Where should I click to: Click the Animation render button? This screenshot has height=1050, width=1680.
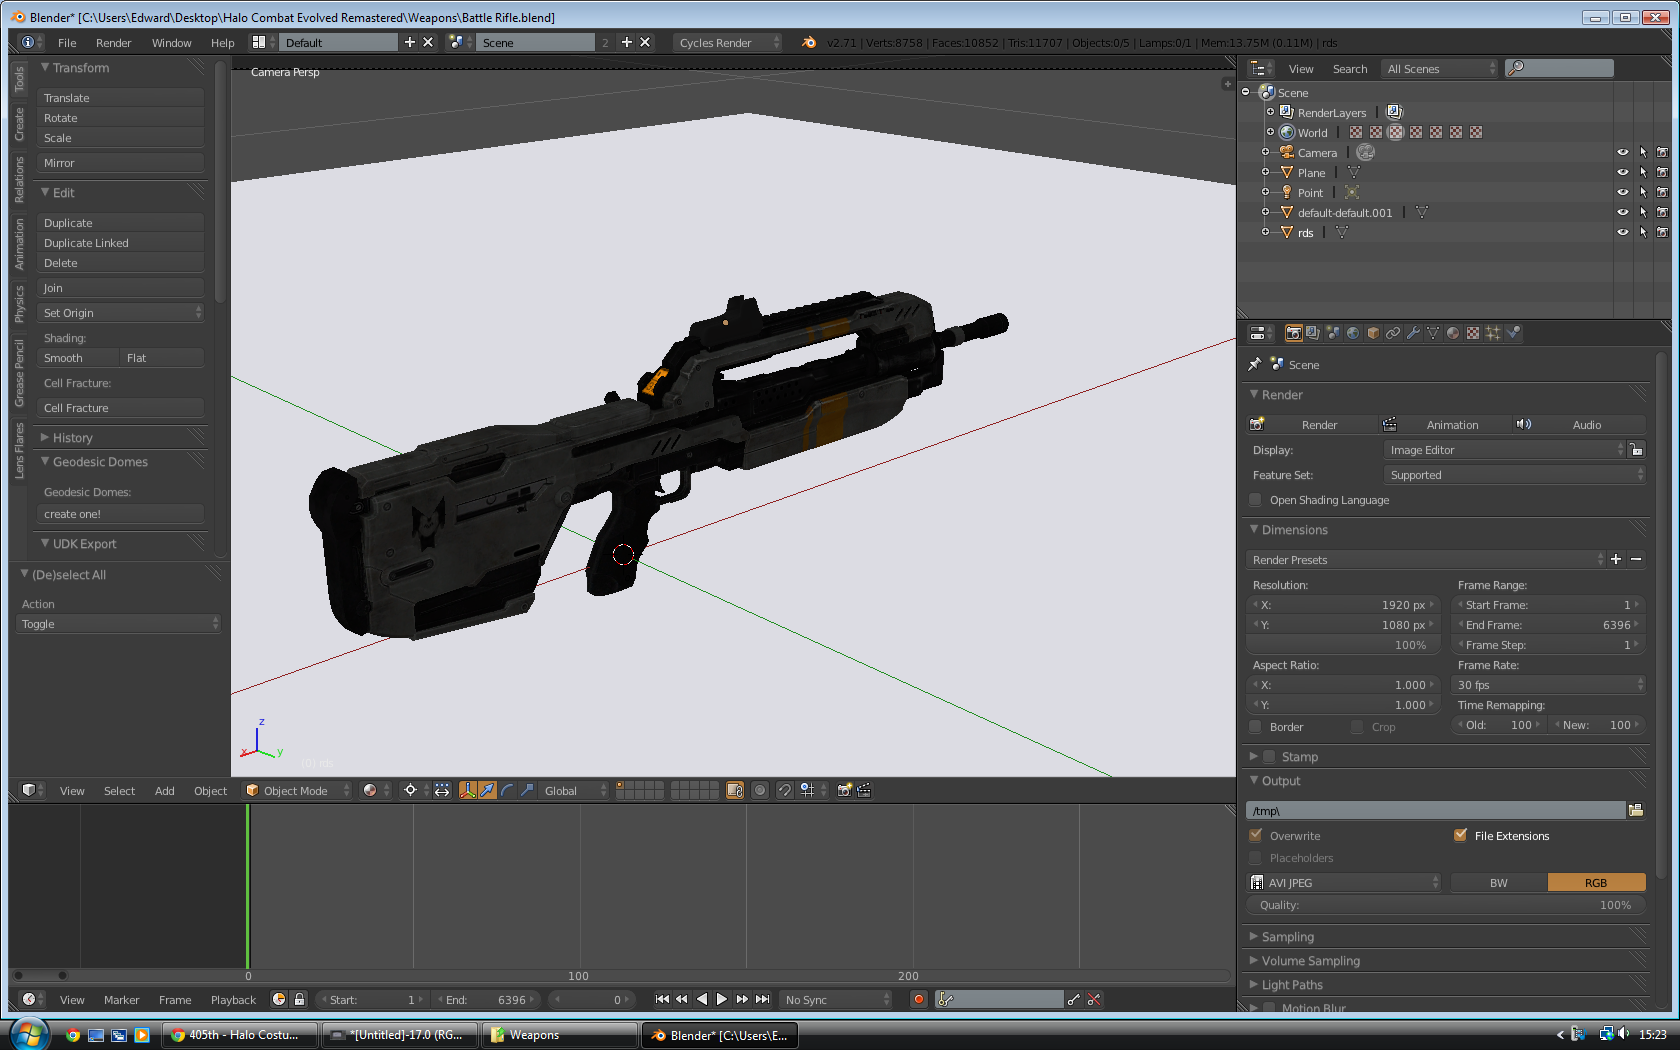point(1451,425)
